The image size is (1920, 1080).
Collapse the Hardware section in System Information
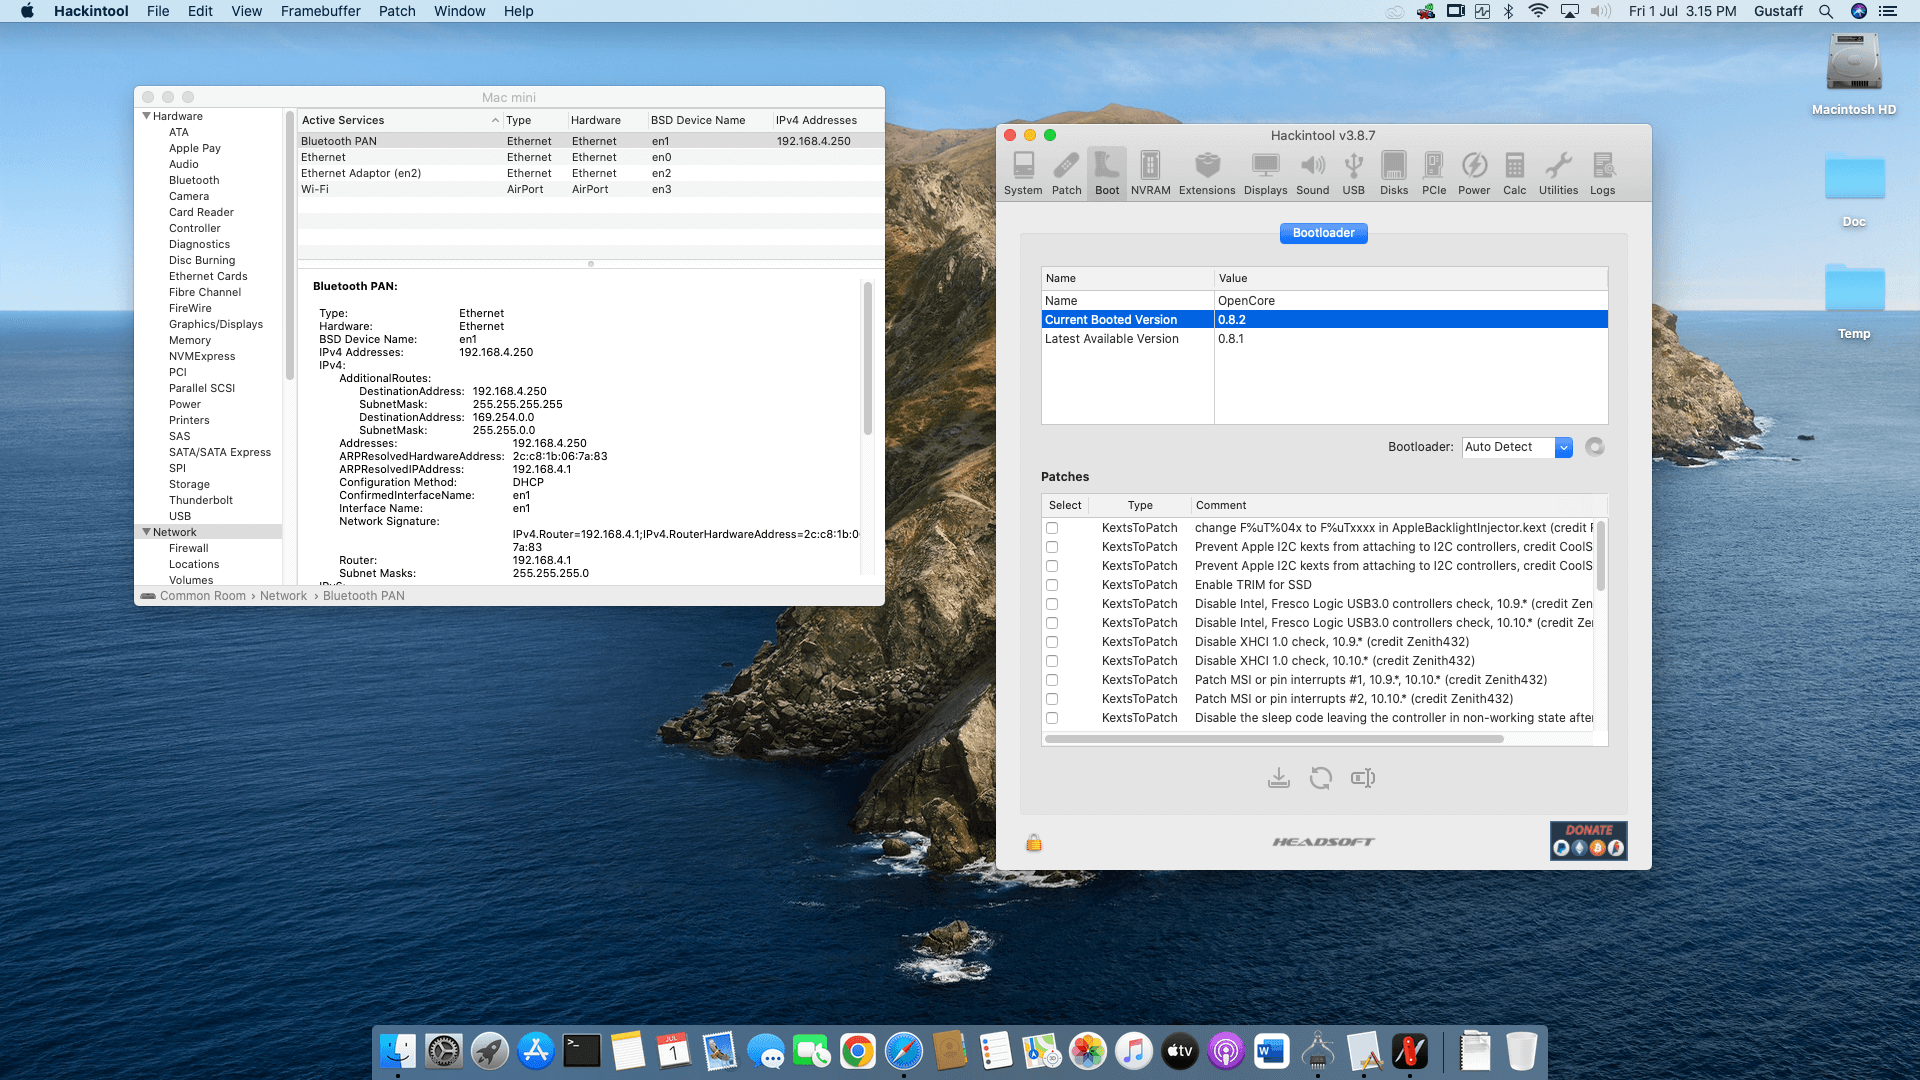tap(146, 116)
